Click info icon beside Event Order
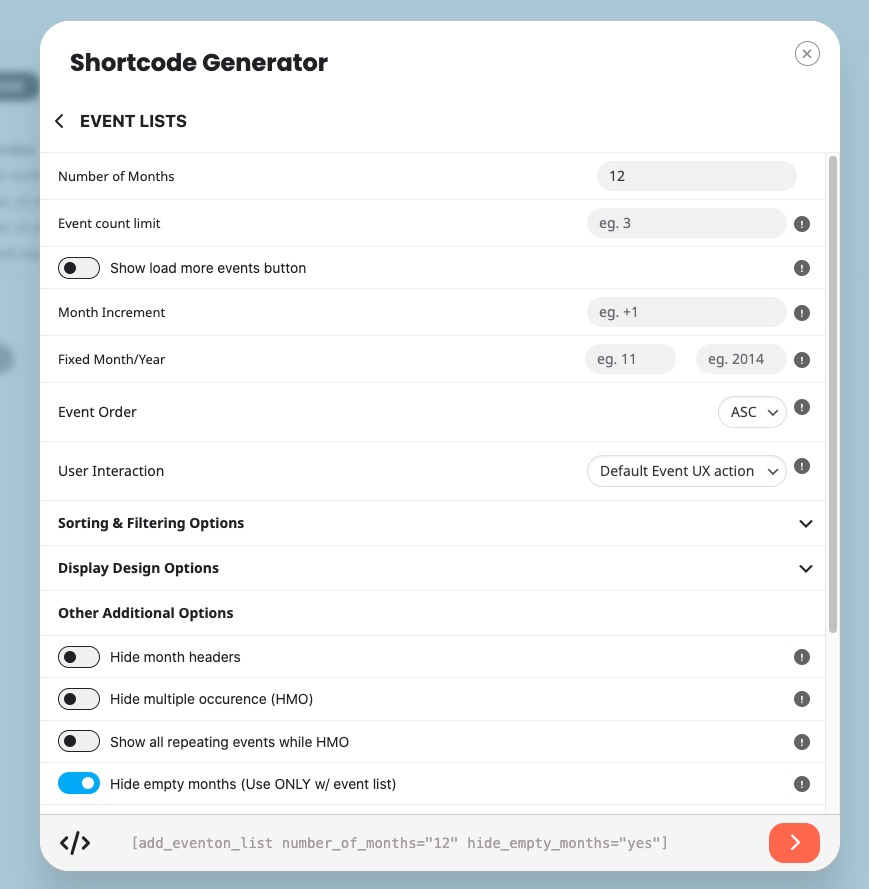 pyautogui.click(x=802, y=407)
